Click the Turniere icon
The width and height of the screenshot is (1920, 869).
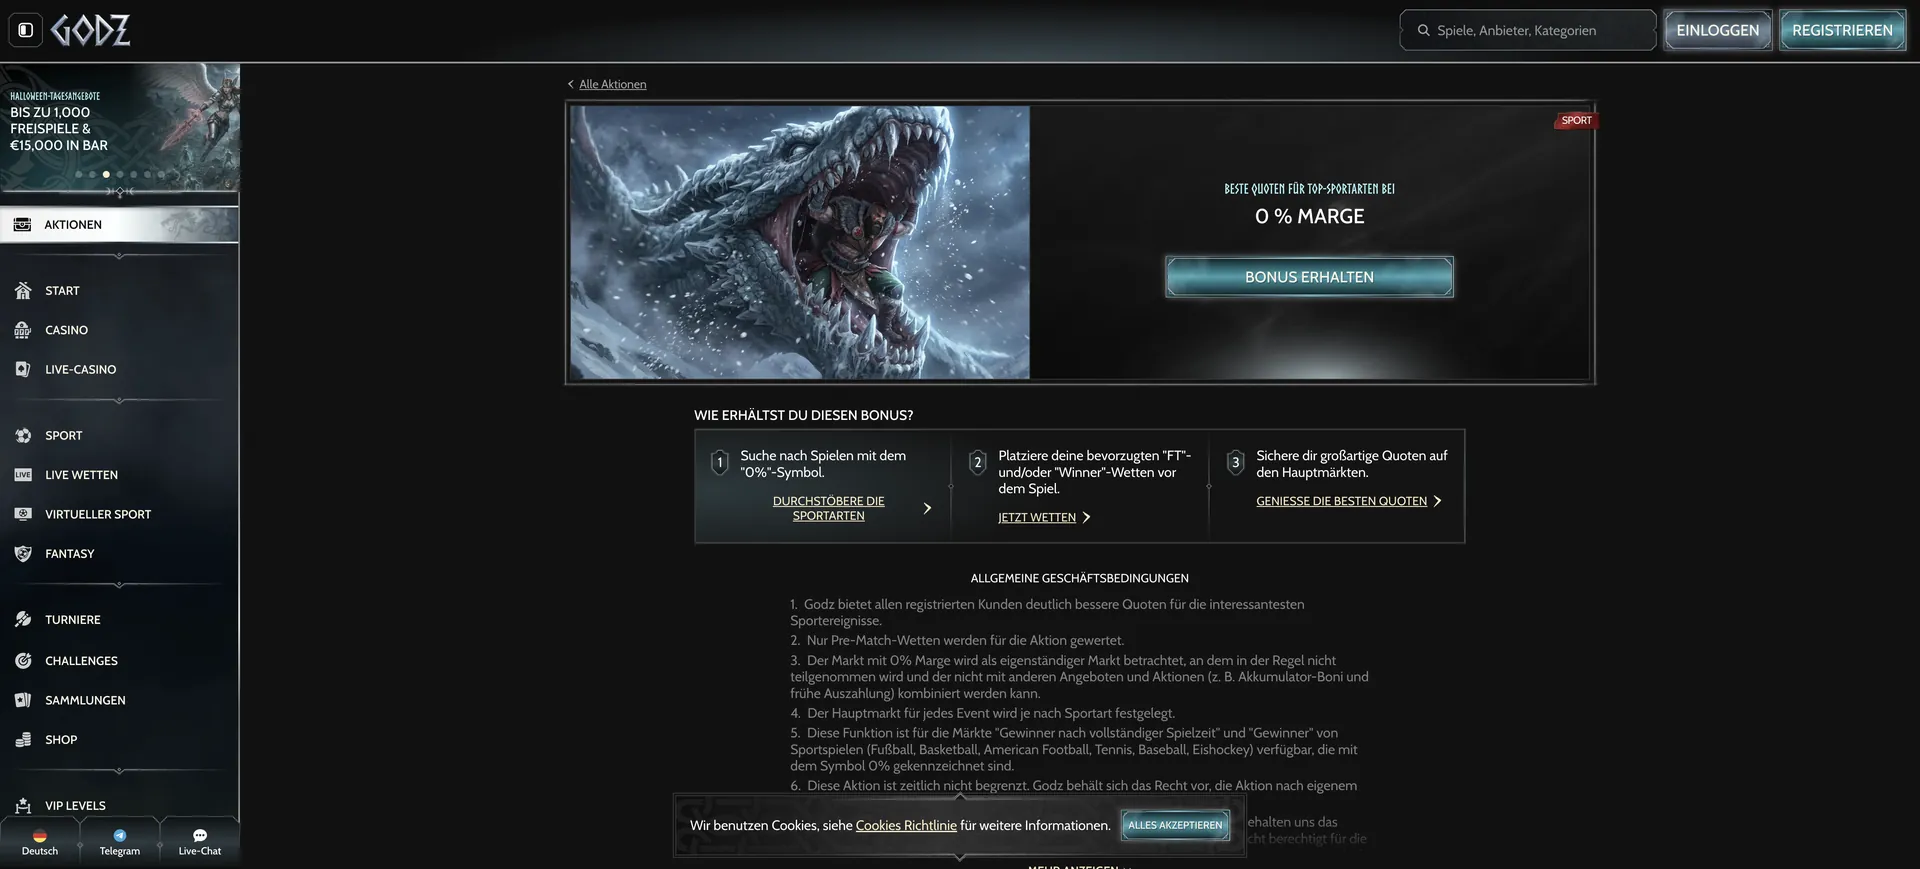23,620
